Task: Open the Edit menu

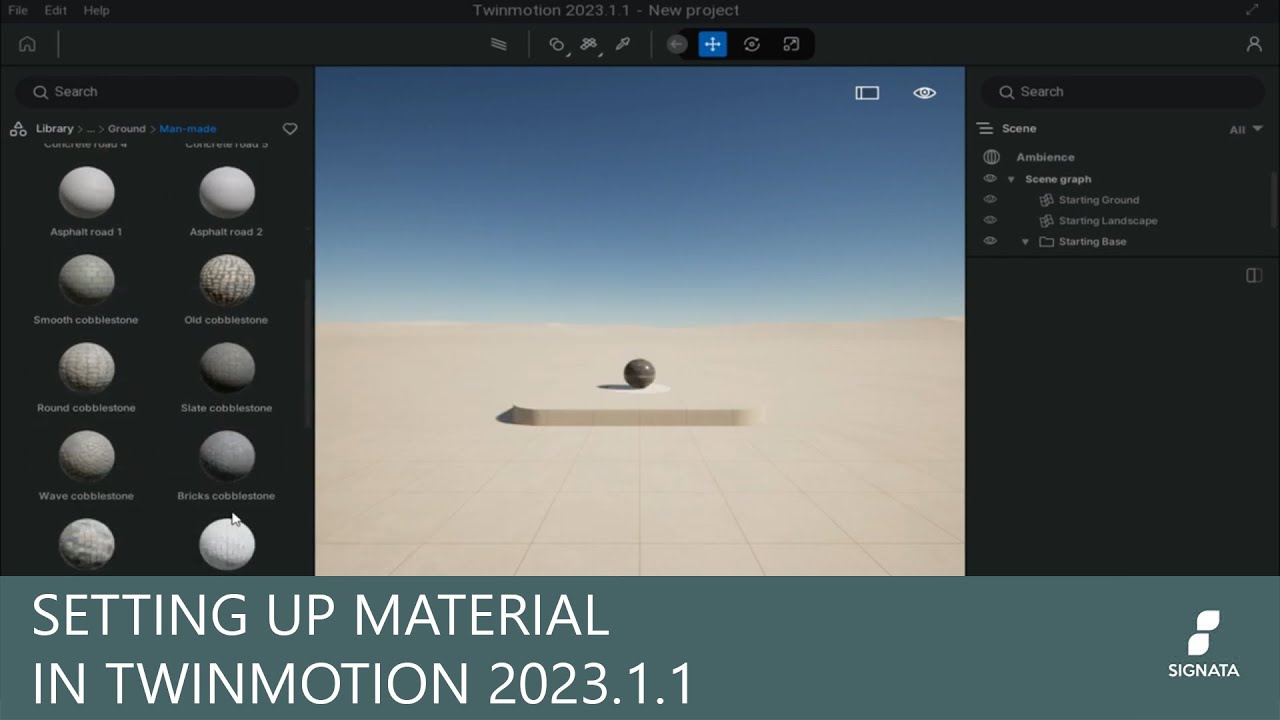Action: pyautogui.click(x=56, y=10)
